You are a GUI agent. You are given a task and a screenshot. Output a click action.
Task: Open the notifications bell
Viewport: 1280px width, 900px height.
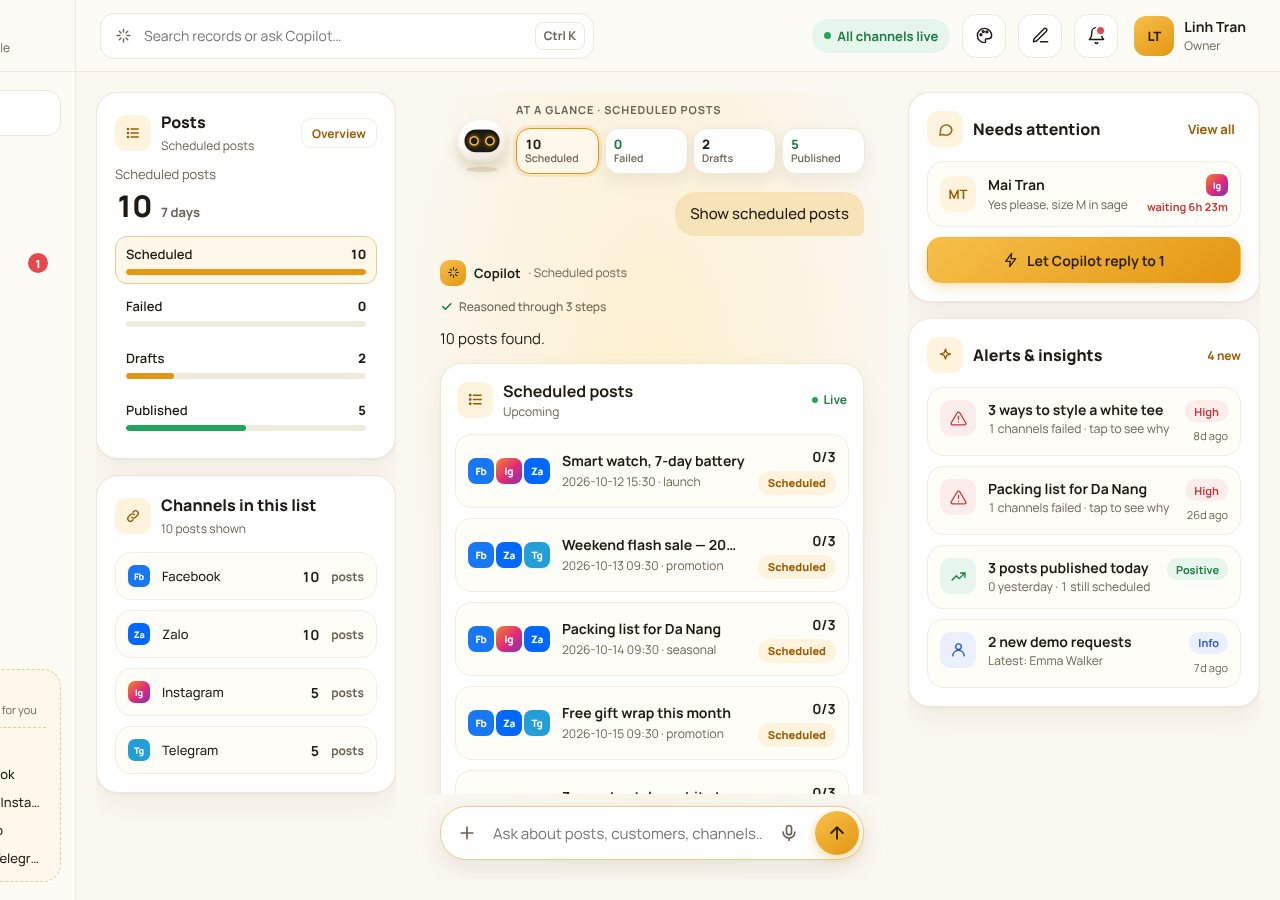[x=1096, y=36]
